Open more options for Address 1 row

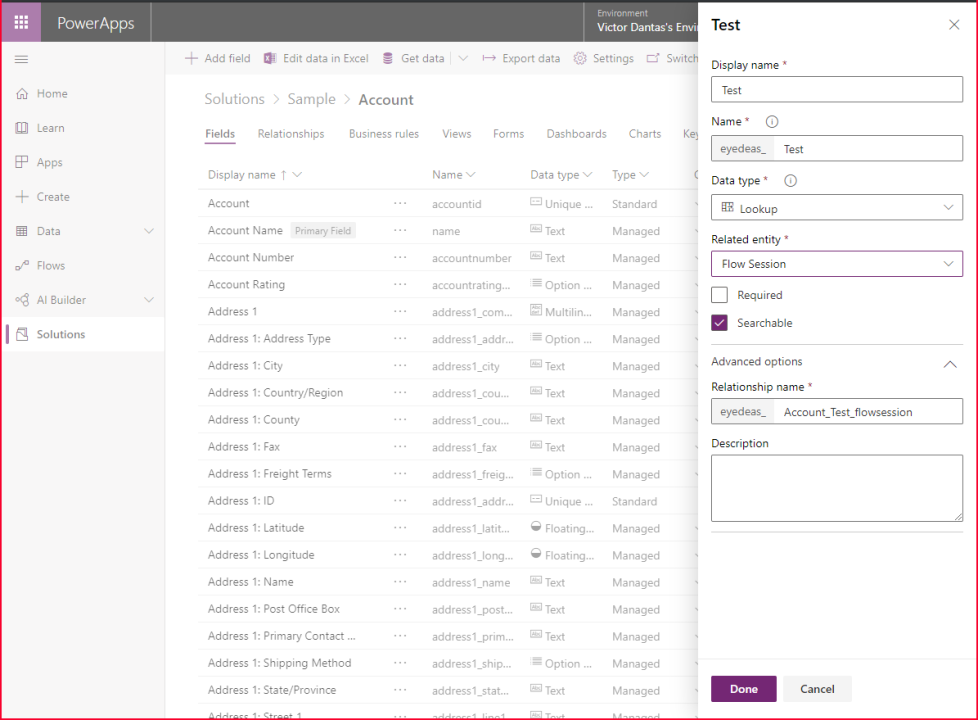[400, 311]
